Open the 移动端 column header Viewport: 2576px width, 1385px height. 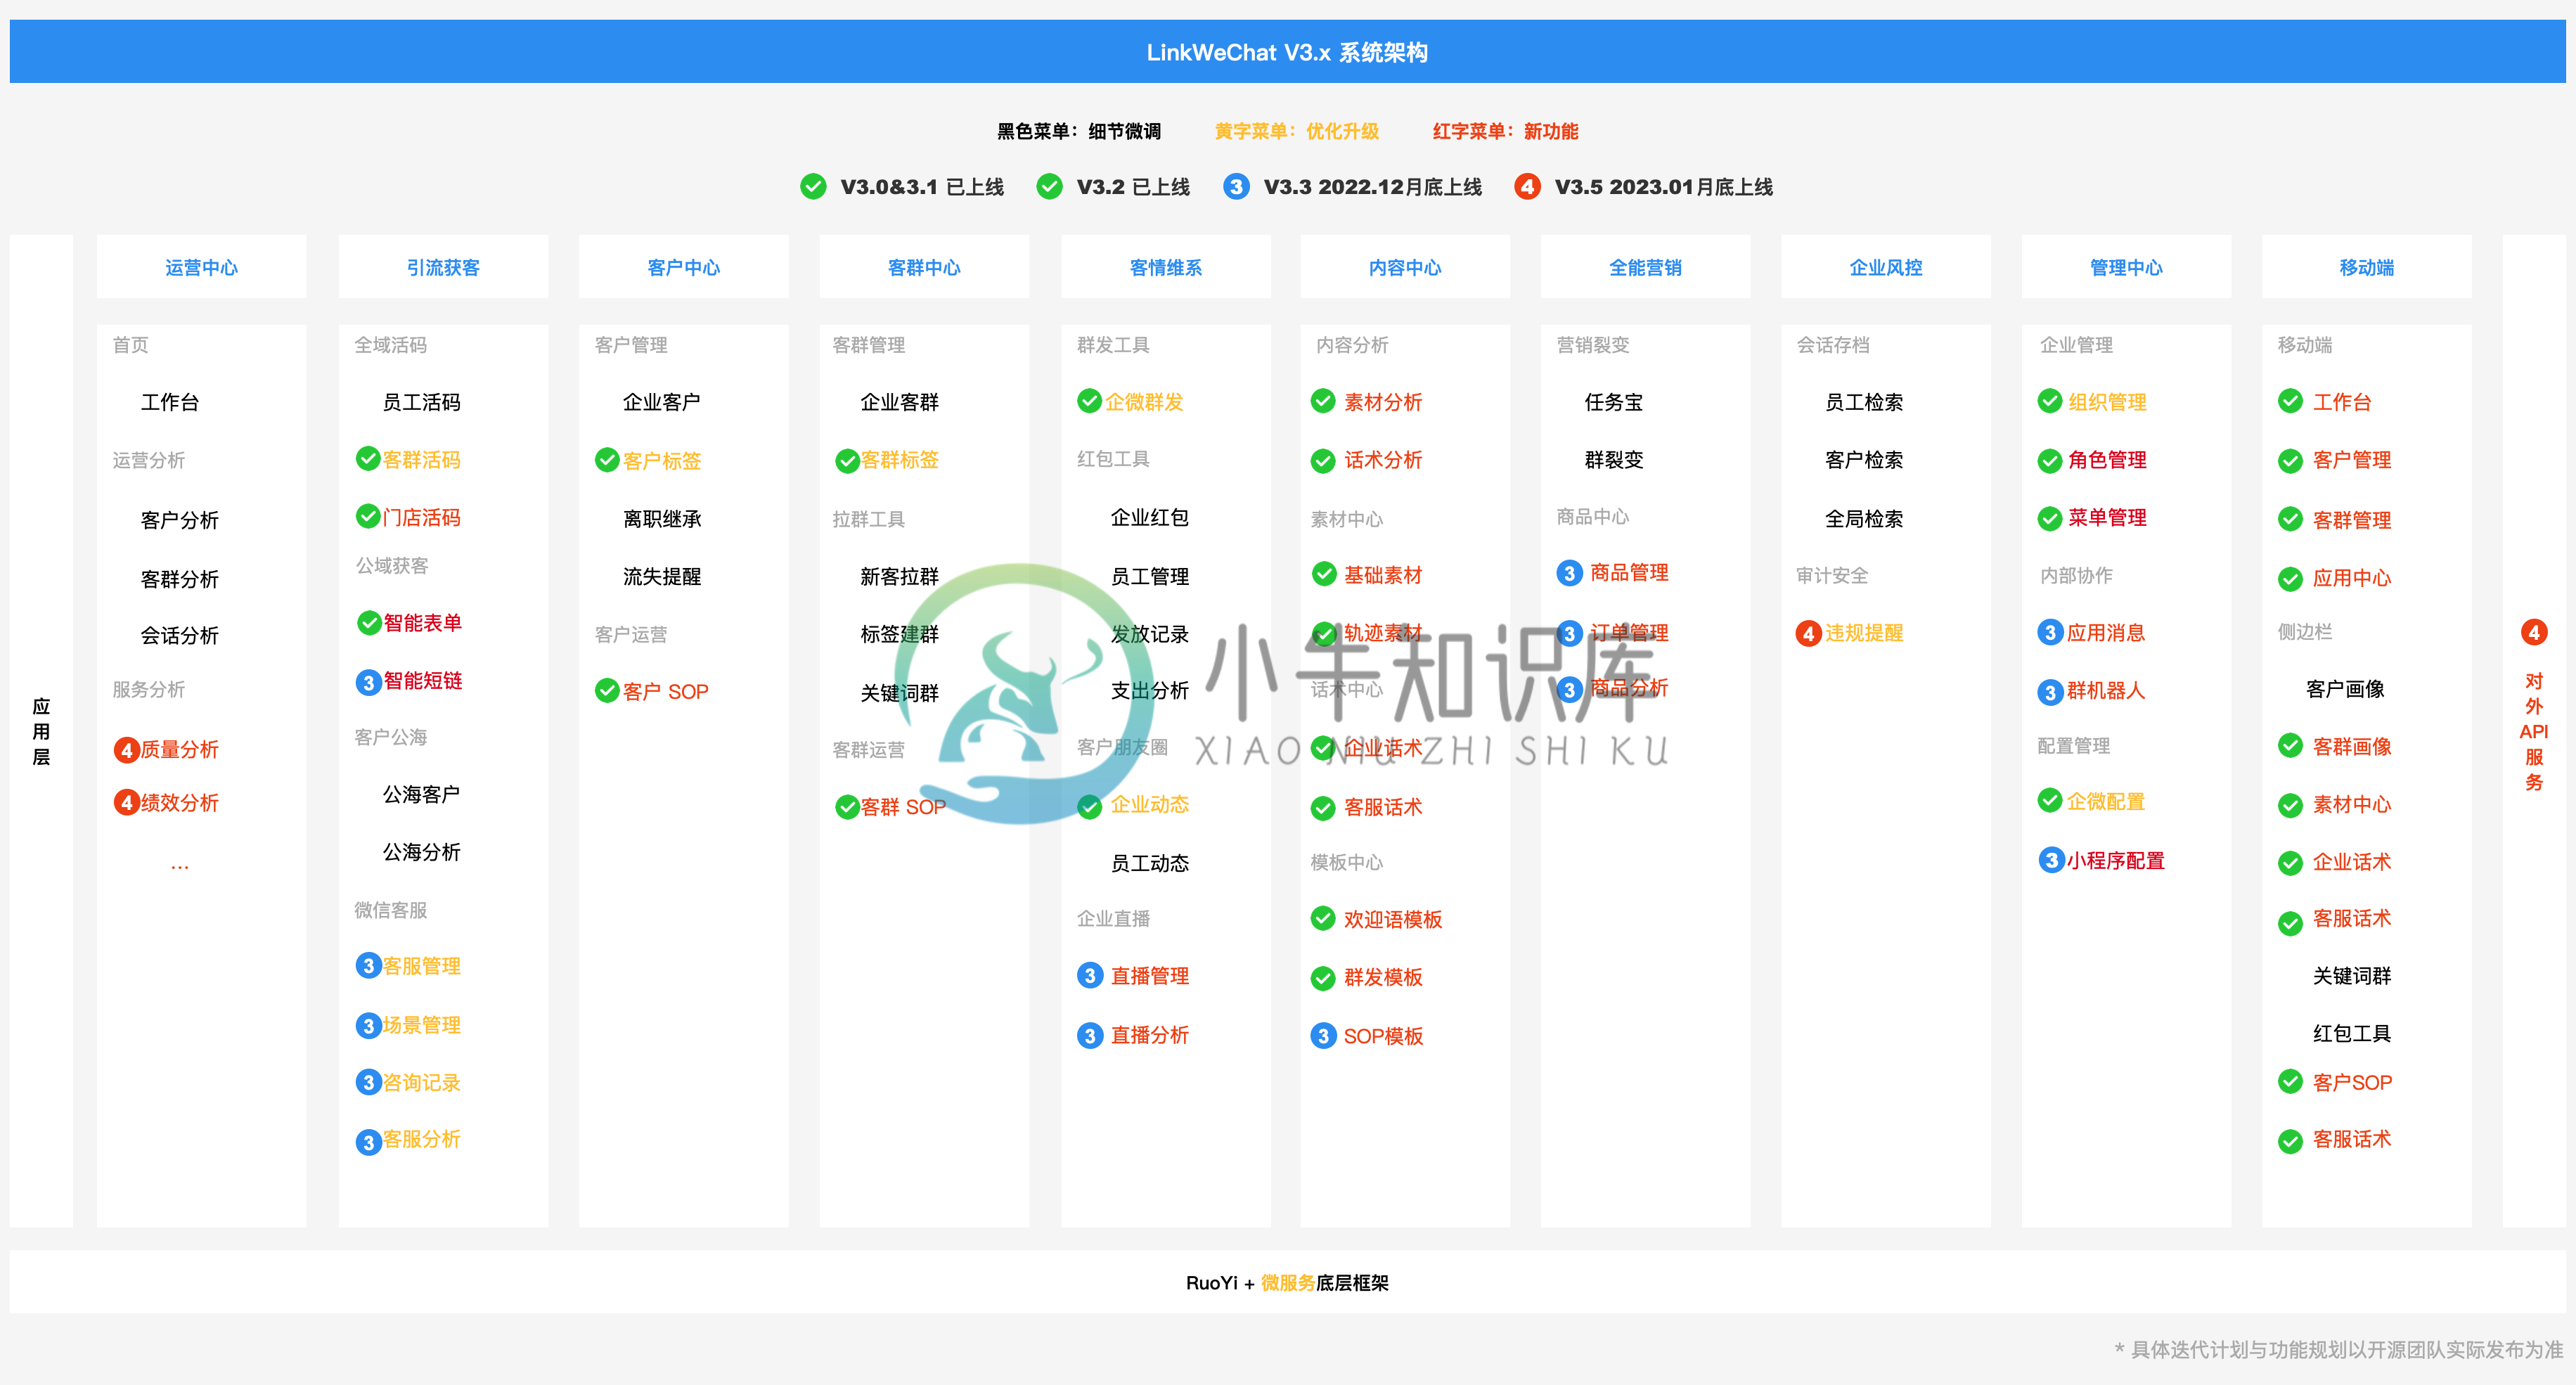click(2366, 267)
